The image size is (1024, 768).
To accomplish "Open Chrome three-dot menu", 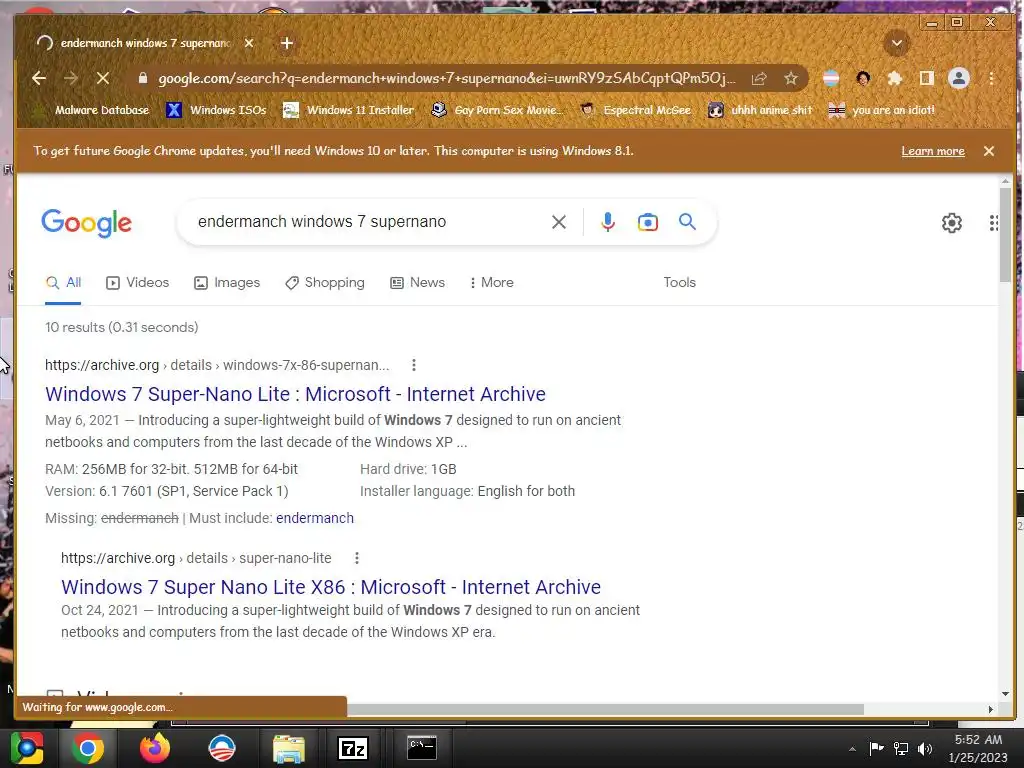I will [991, 78].
